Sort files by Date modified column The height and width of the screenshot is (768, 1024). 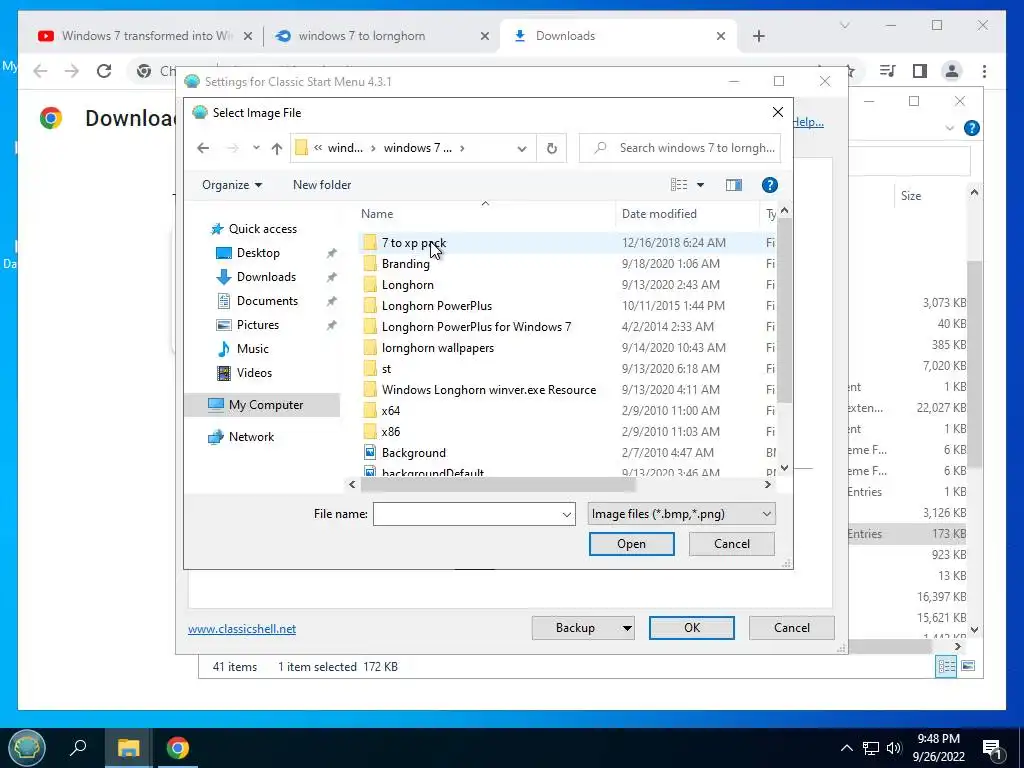659,214
